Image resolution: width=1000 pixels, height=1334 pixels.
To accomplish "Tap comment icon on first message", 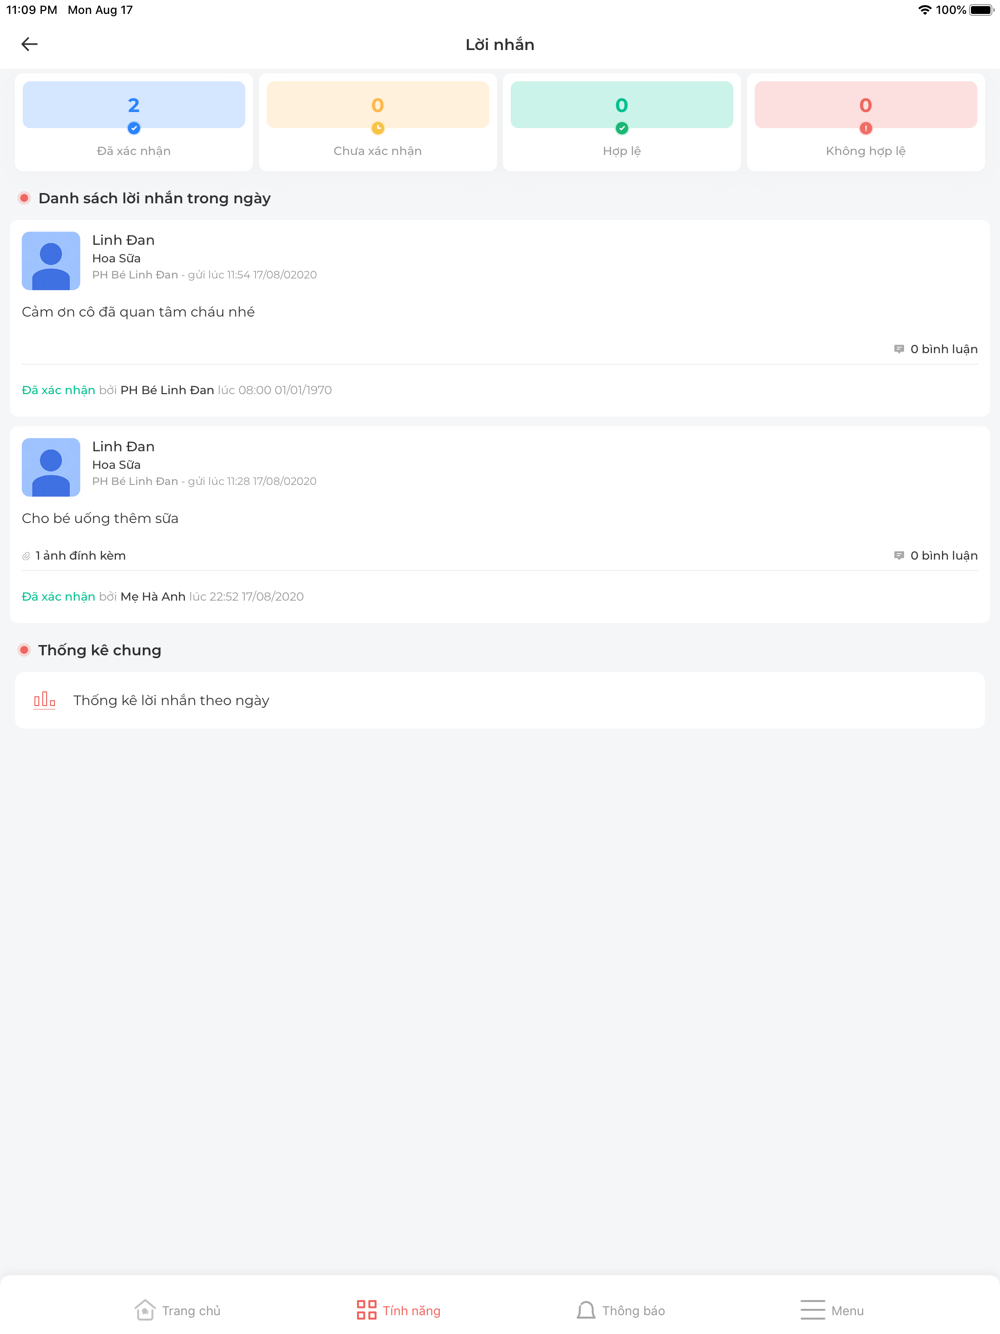I will 899,349.
